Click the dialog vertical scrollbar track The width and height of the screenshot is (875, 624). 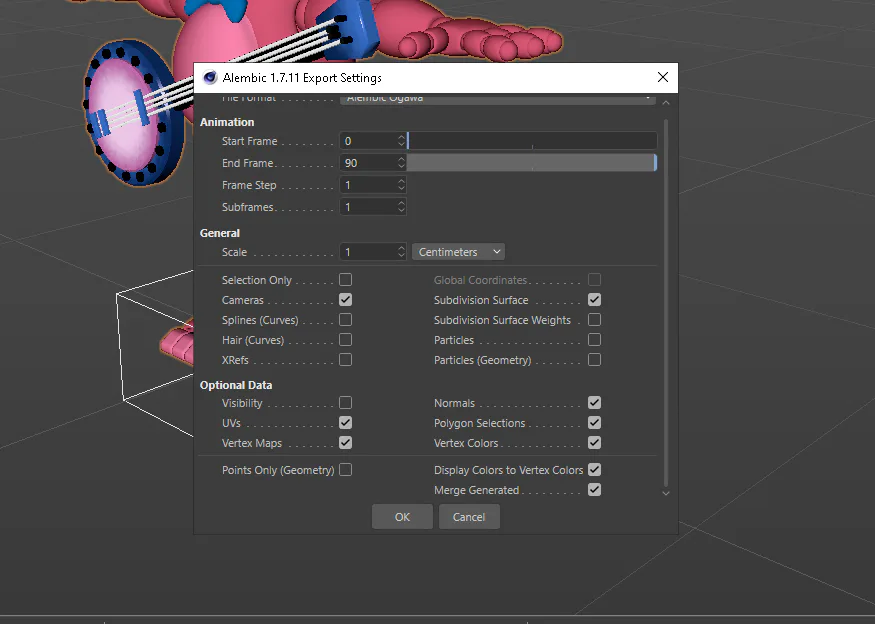(x=666, y=301)
